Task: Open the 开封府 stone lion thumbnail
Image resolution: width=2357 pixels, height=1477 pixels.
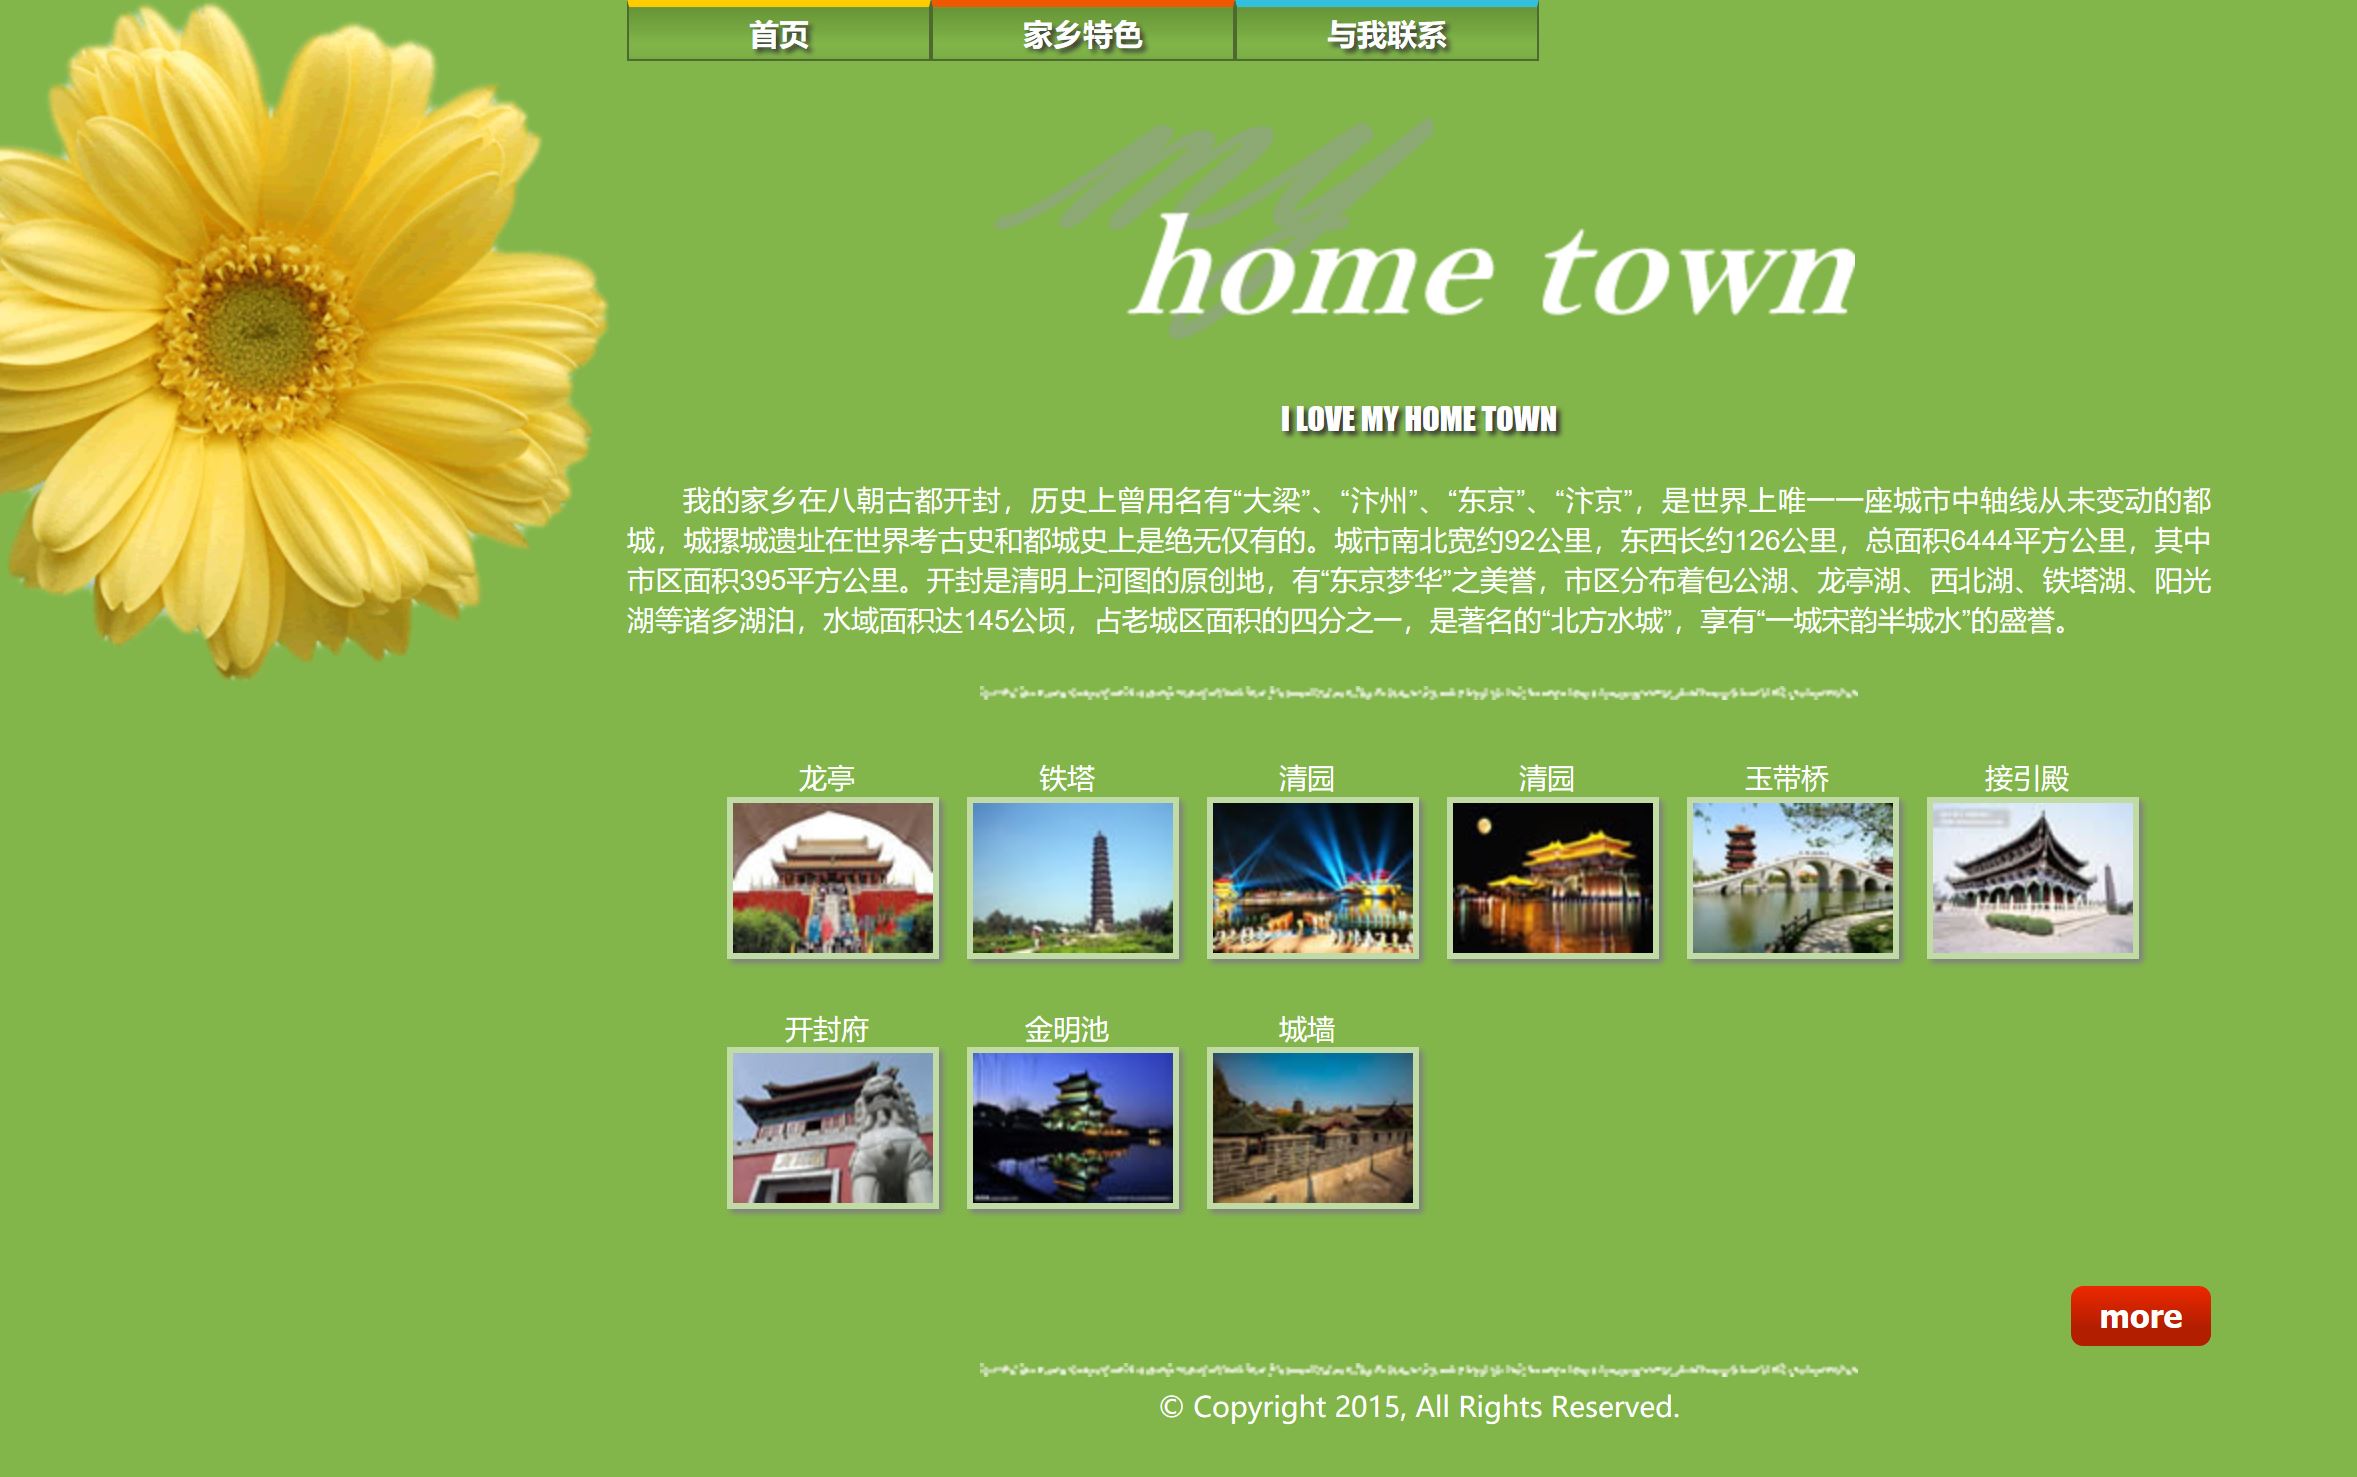Action: pyautogui.click(x=832, y=1128)
